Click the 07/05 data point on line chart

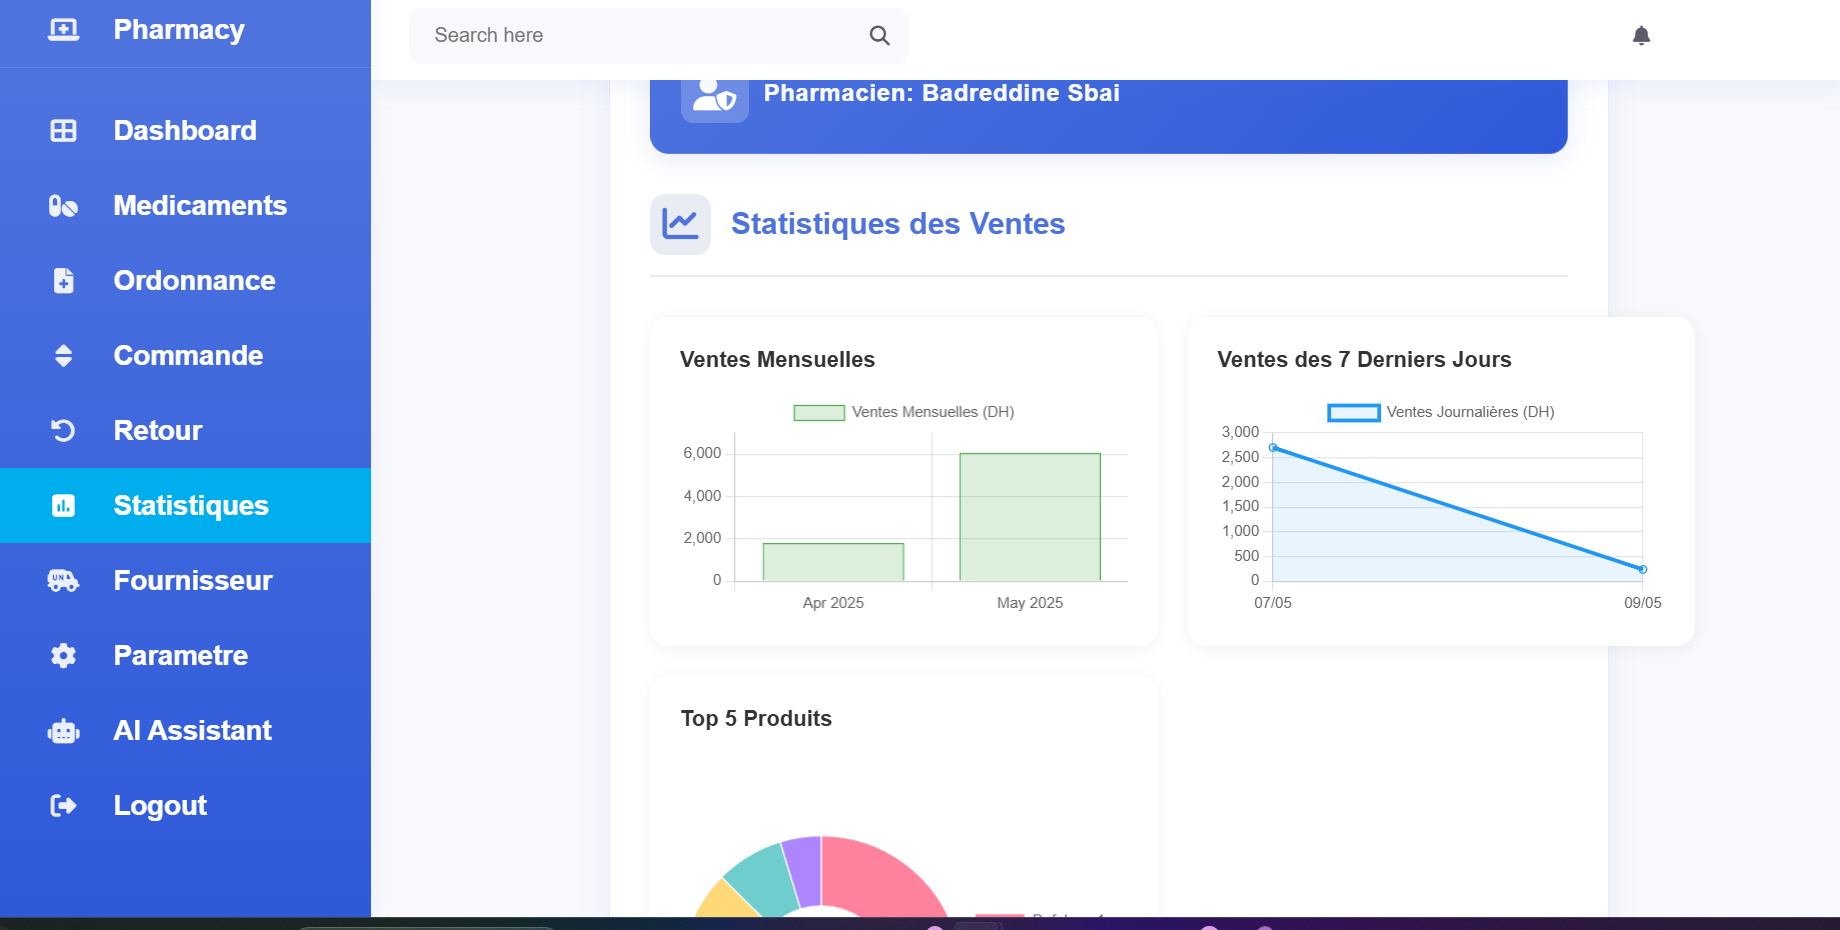[x=1273, y=448]
